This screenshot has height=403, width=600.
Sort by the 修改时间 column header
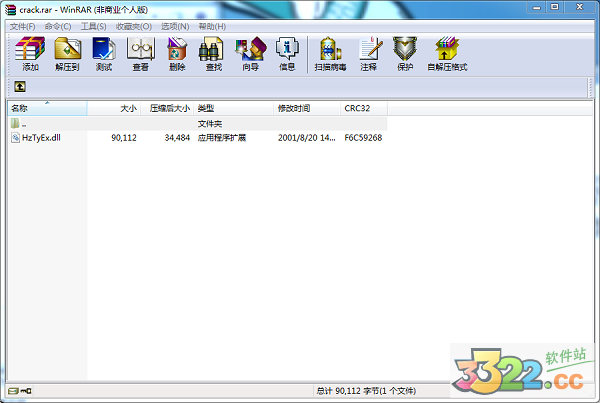coord(307,108)
